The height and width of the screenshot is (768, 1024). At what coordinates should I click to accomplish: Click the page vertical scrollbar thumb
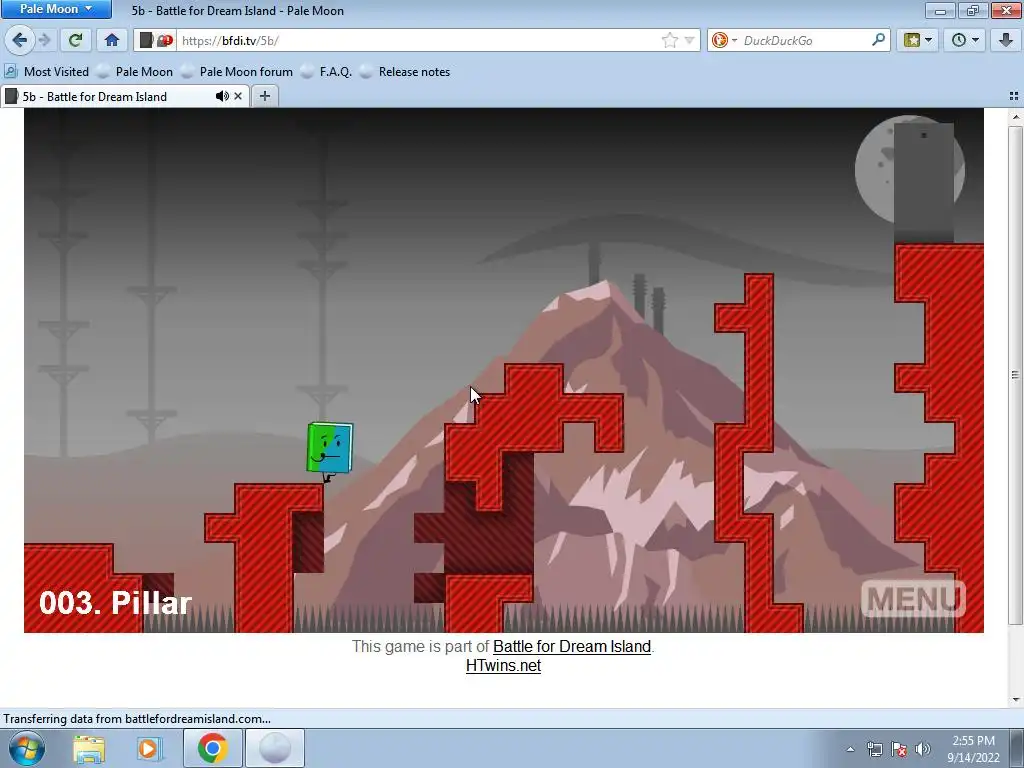click(1015, 375)
